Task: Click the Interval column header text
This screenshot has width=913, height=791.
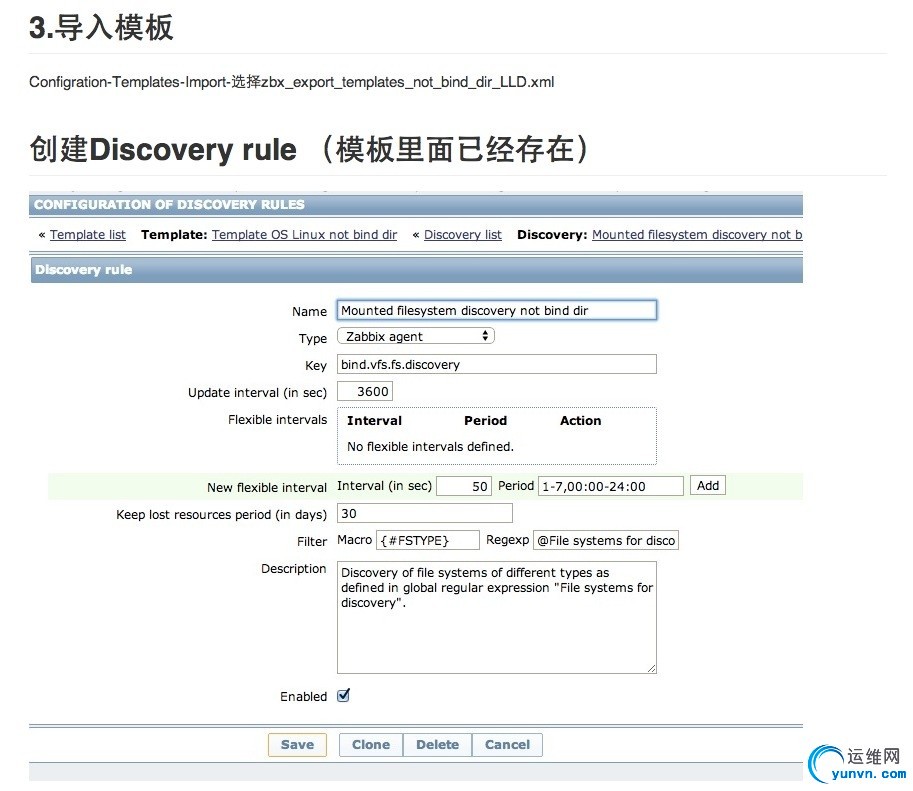Action: click(374, 421)
